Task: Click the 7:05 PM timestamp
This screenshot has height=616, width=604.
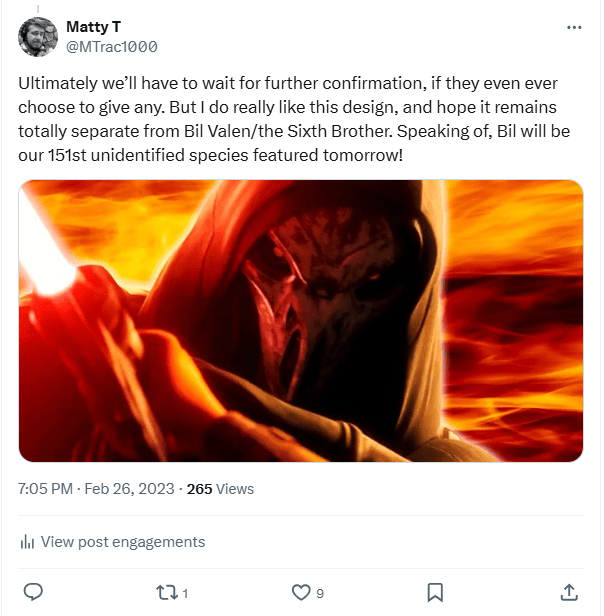Action: click(x=46, y=489)
